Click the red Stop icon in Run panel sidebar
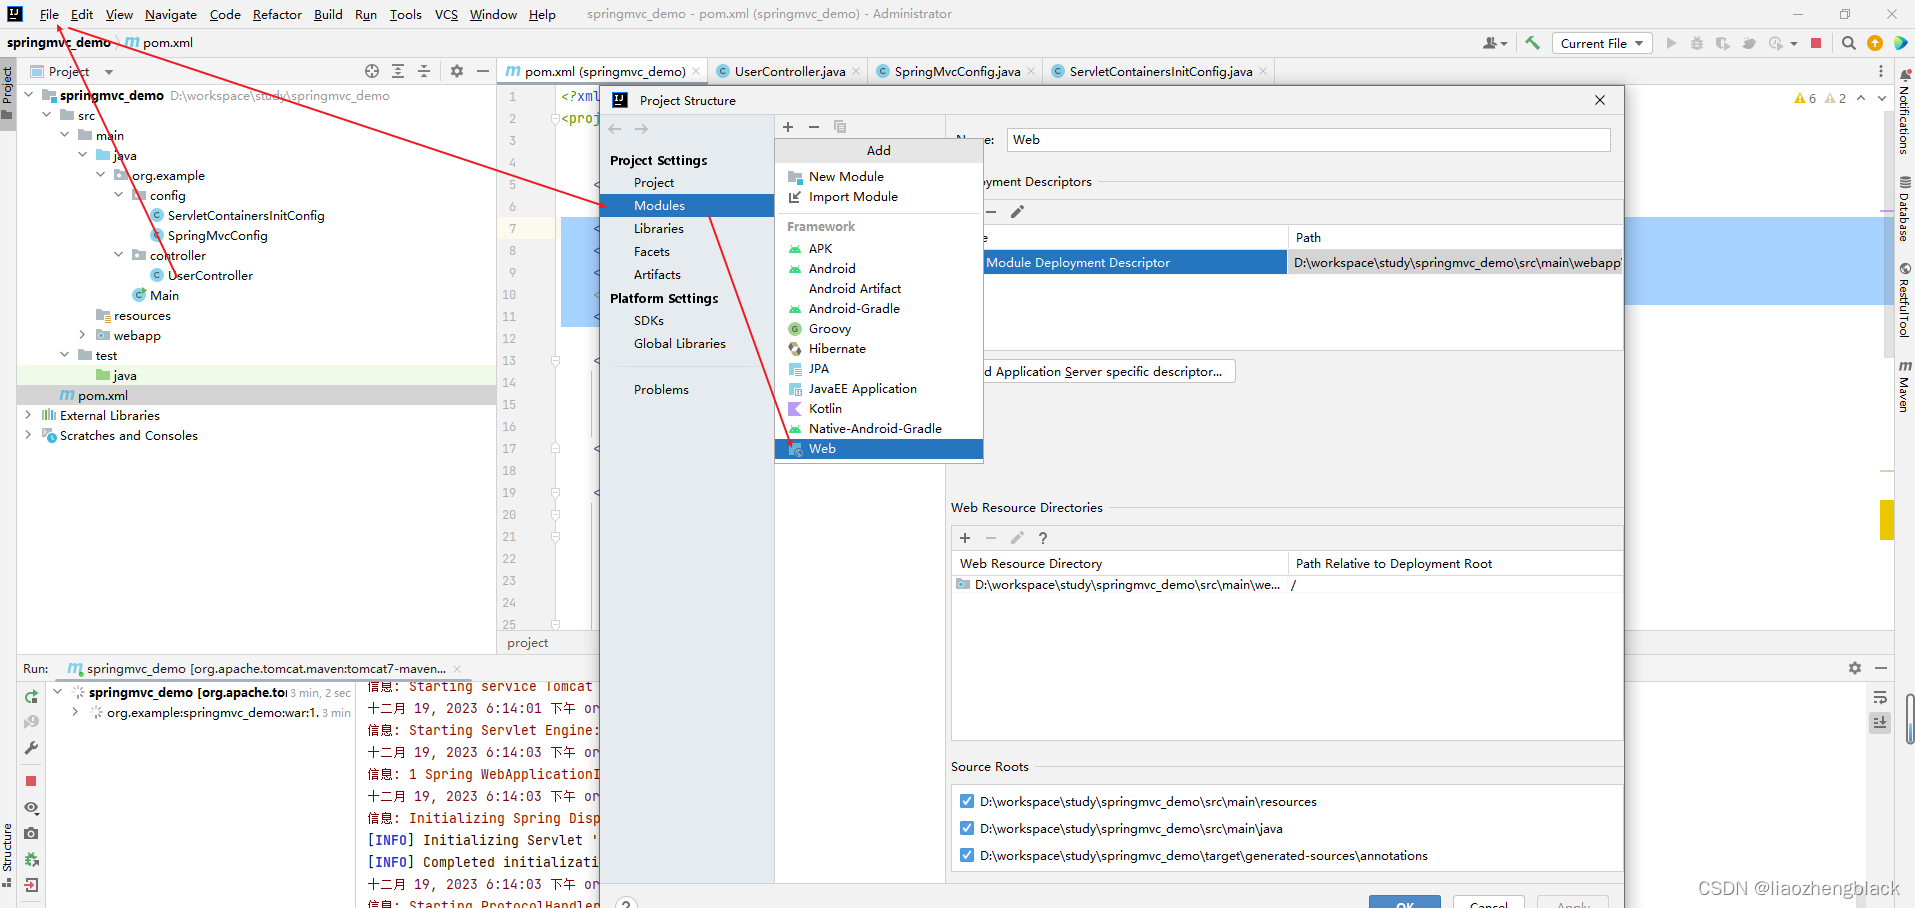The height and width of the screenshot is (908, 1915). click(31, 781)
